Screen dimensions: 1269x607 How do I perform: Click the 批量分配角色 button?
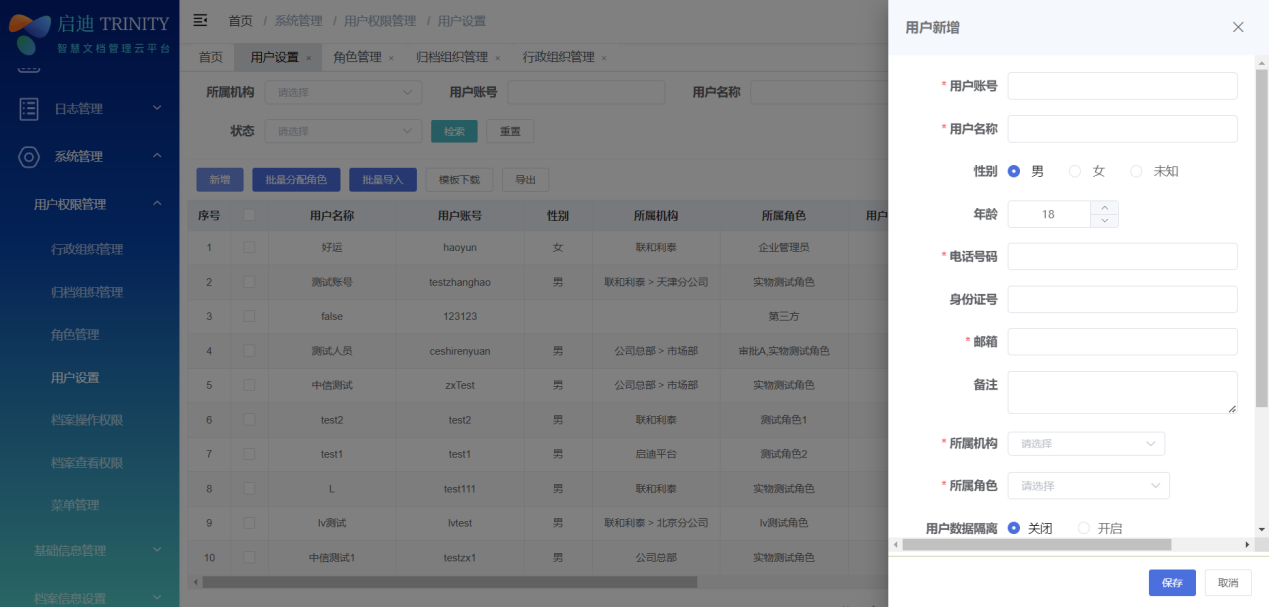point(296,180)
